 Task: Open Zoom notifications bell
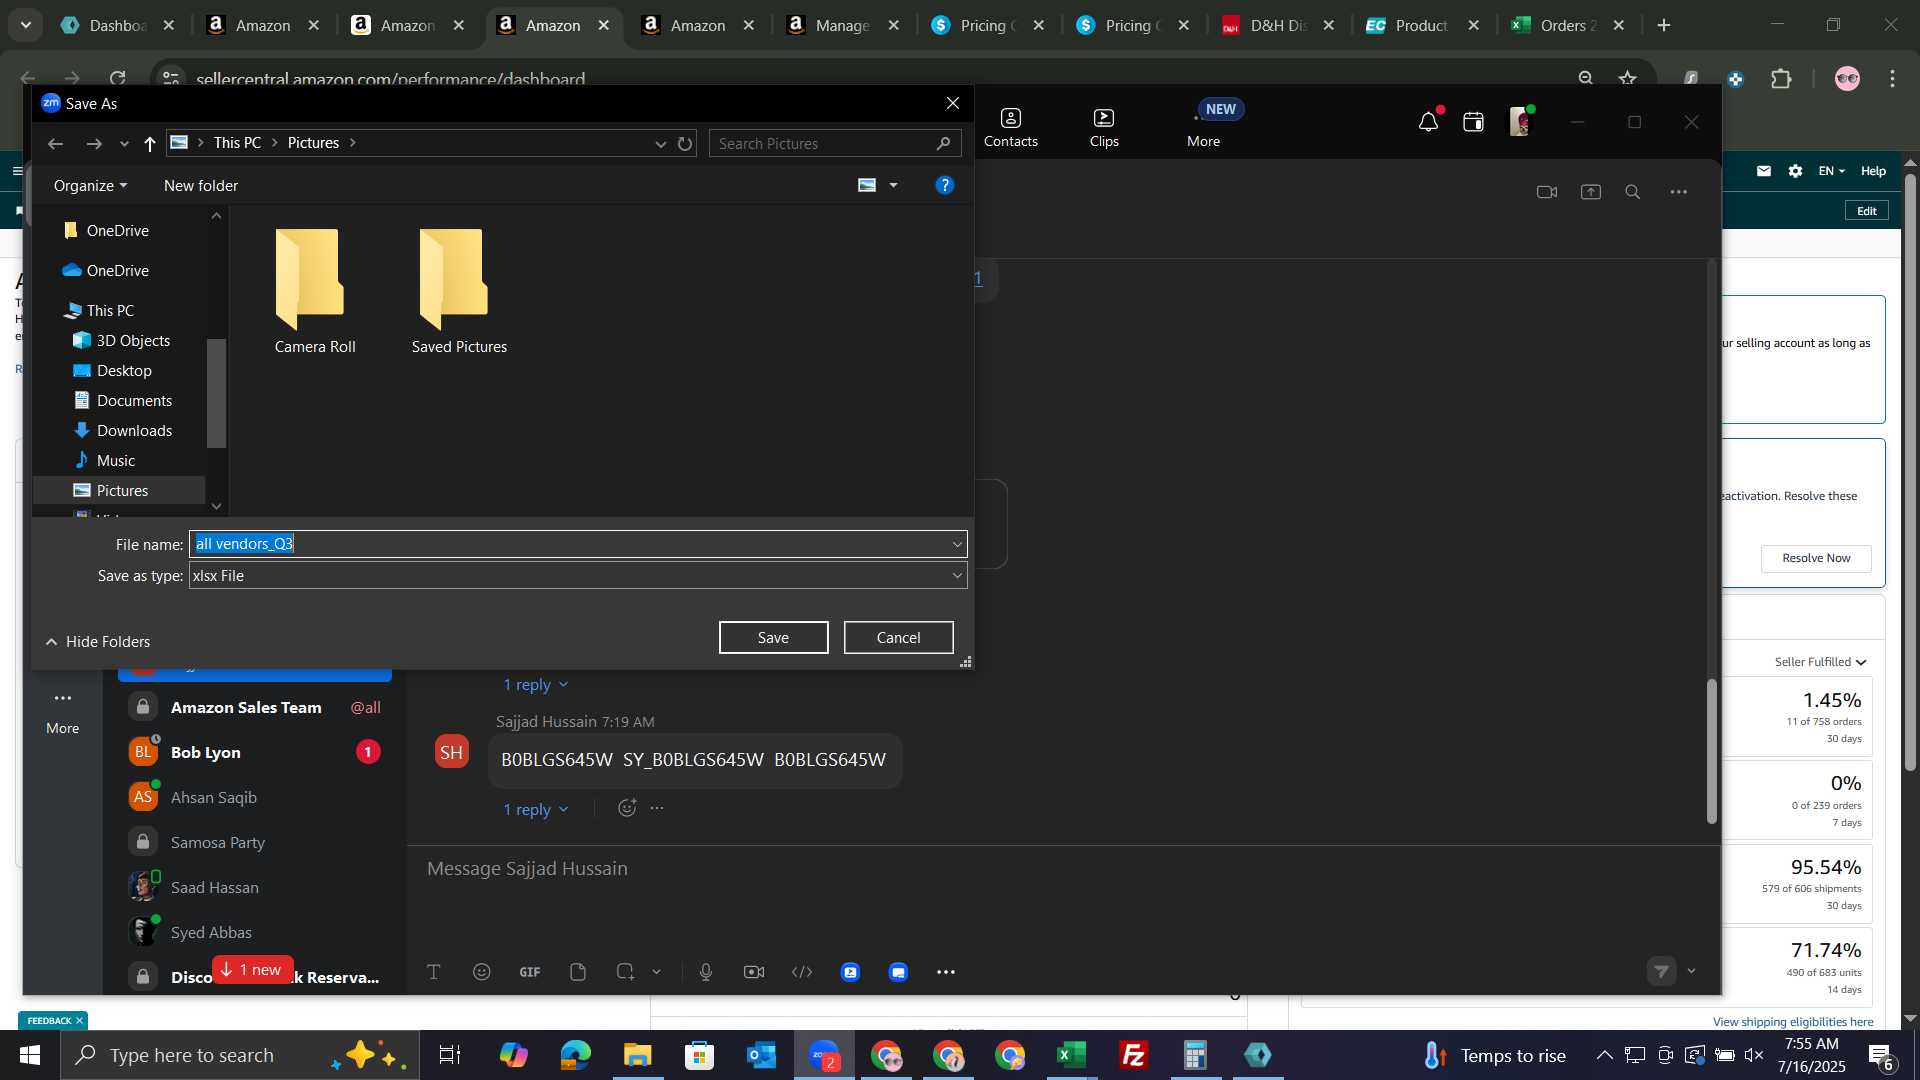pyautogui.click(x=1428, y=122)
